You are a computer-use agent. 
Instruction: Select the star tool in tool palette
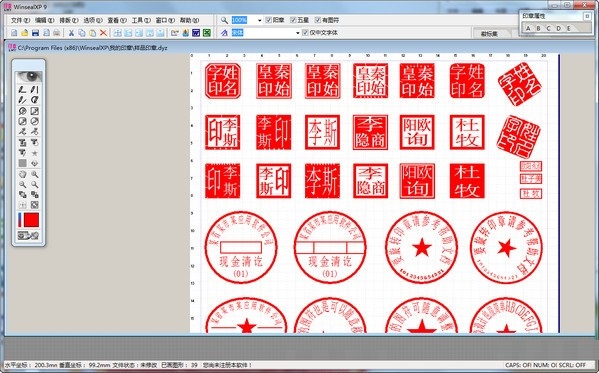(34, 153)
